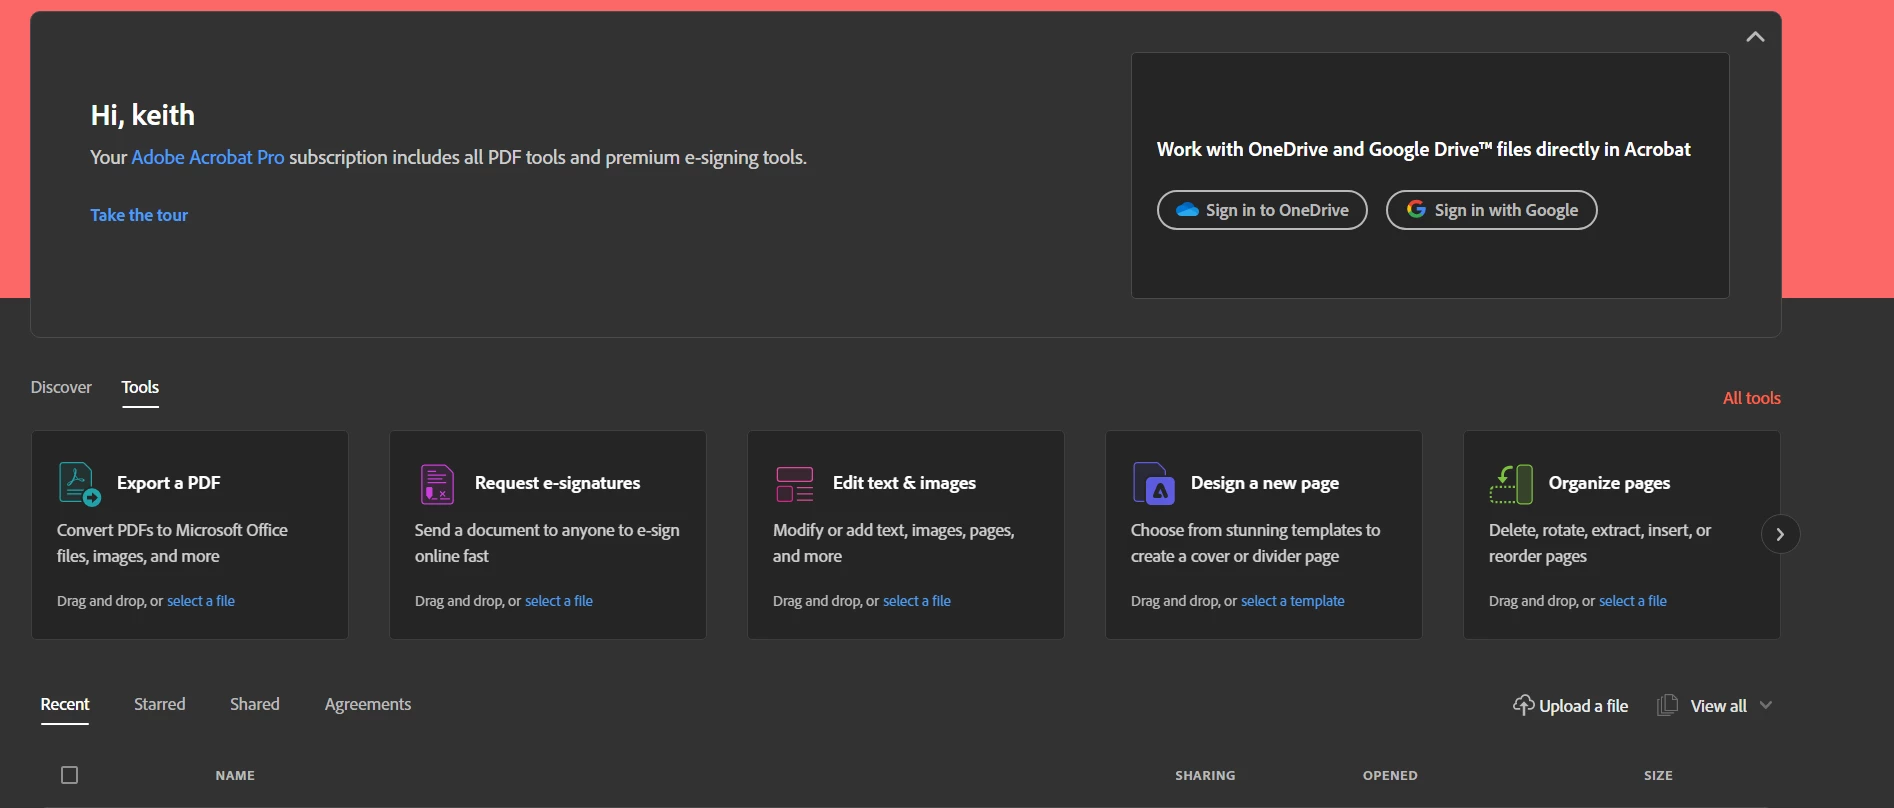Click the Google logo icon
This screenshot has height=808, width=1894.
[x=1416, y=209]
